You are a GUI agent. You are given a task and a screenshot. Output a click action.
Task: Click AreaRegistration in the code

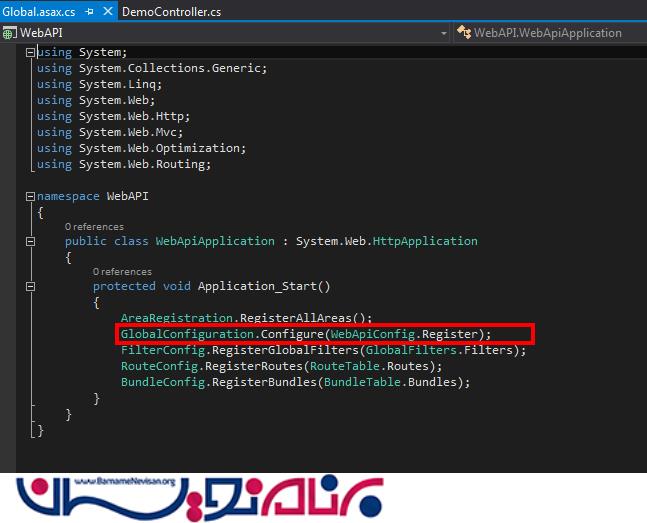(177, 317)
